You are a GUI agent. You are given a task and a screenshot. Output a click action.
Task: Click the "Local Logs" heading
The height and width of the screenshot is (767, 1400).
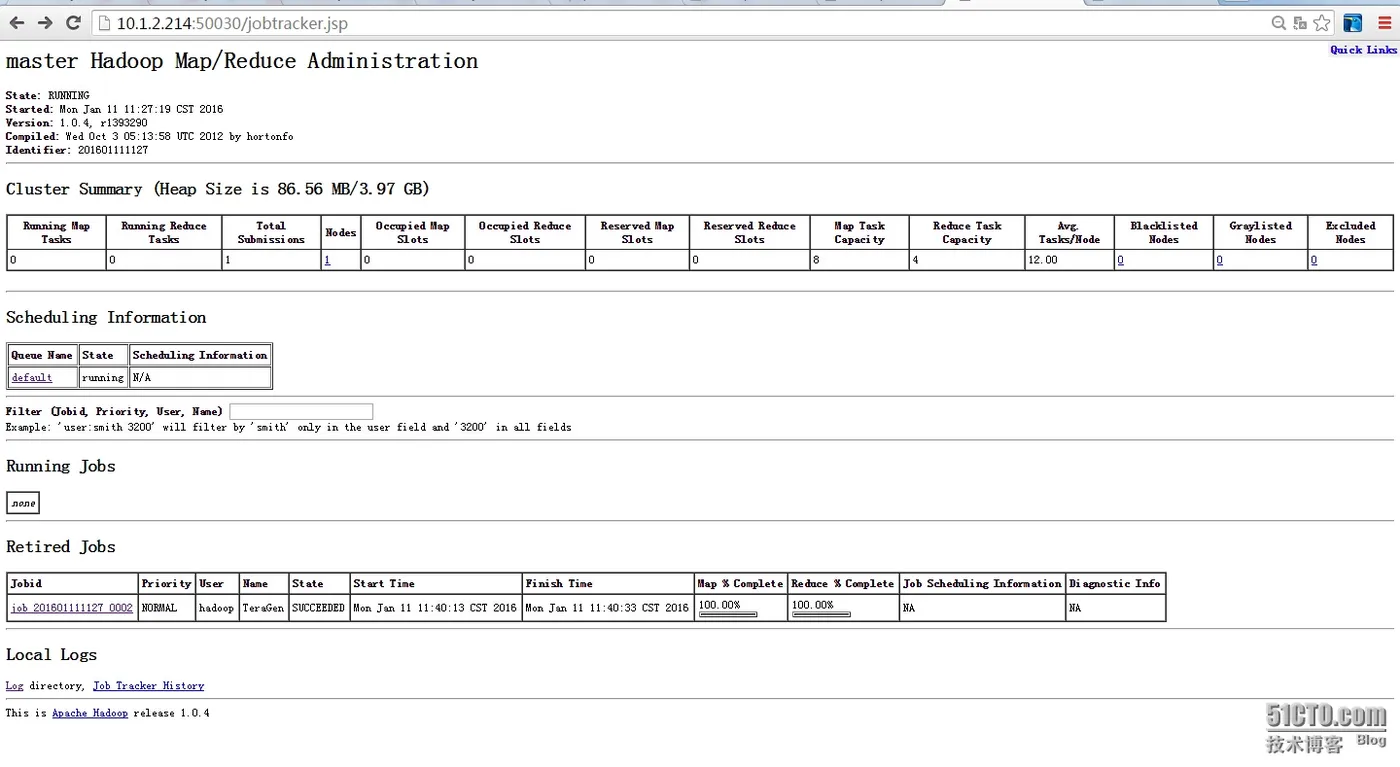[51, 655]
